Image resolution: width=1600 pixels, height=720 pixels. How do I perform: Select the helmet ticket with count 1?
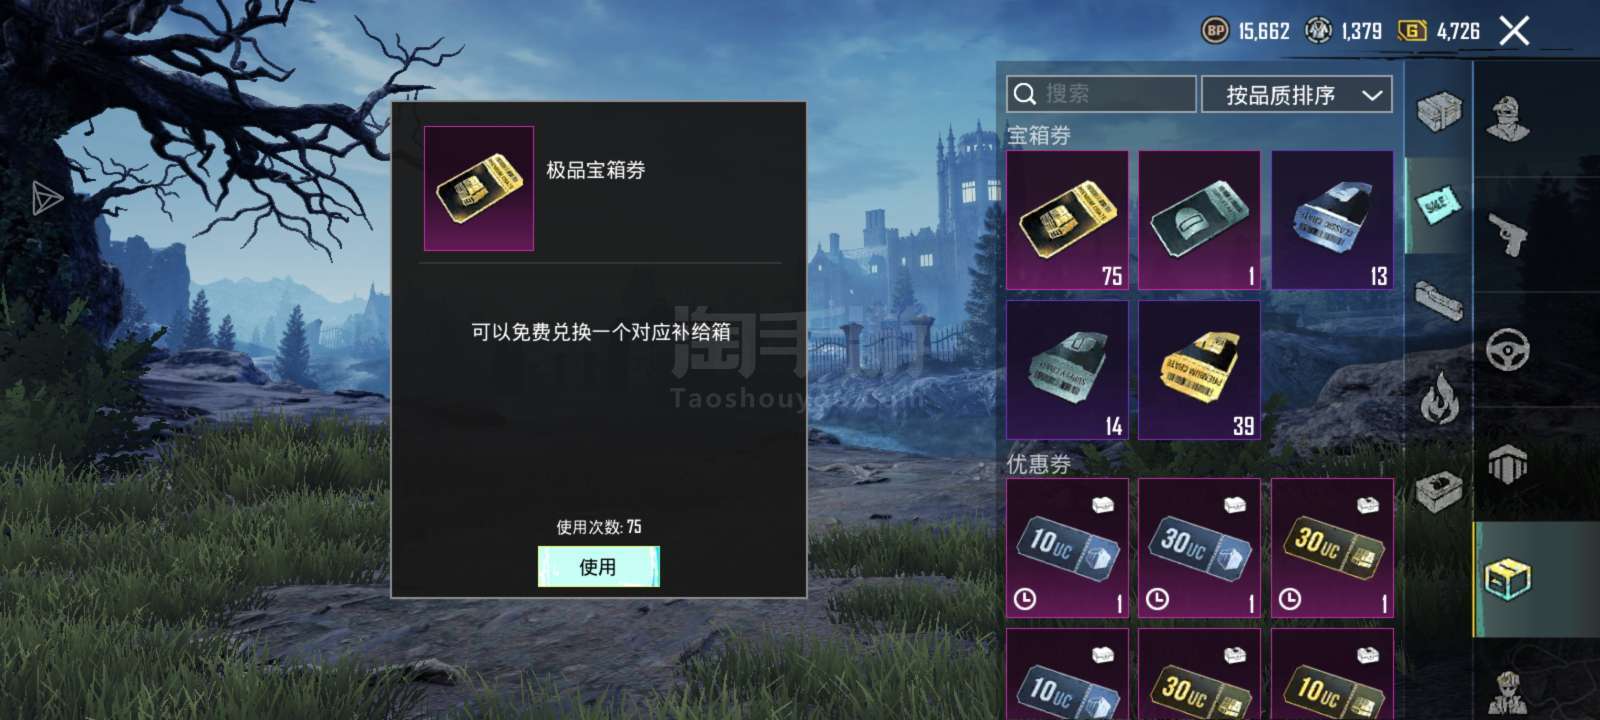[x=1199, y=220]
